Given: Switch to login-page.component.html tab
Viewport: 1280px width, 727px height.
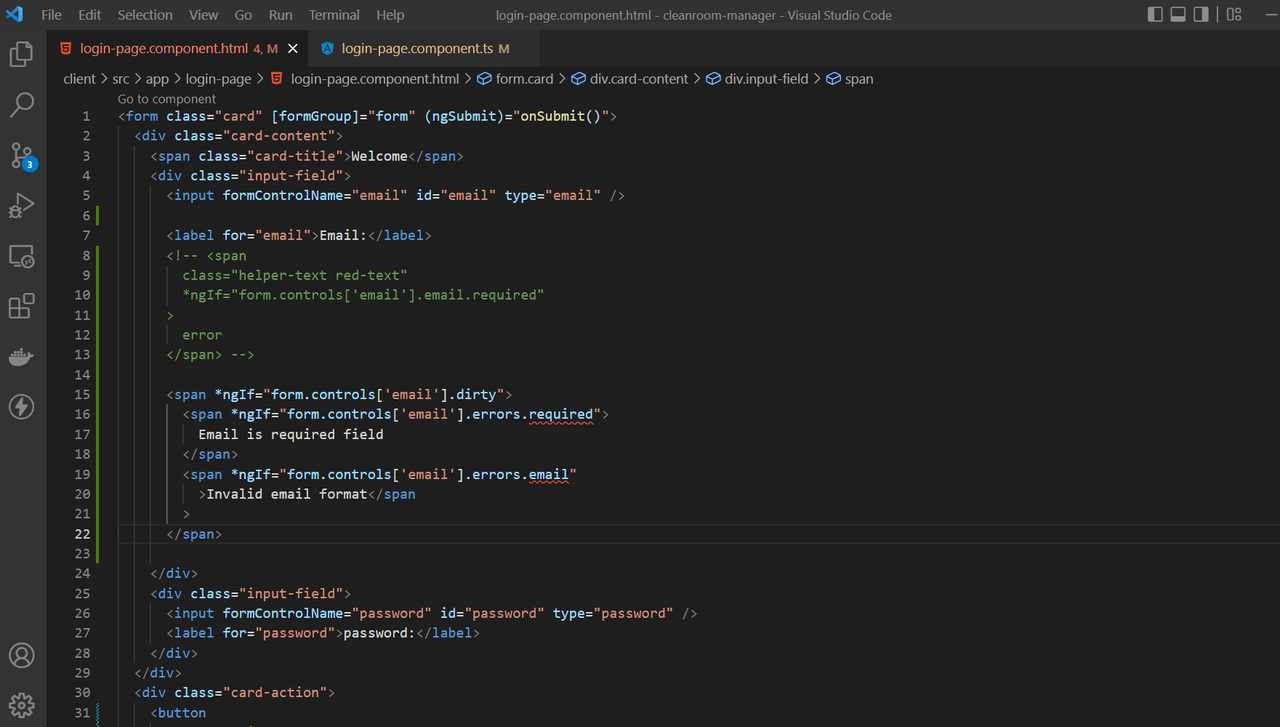Looking at the screenshot, I should (x=178, y=48).
